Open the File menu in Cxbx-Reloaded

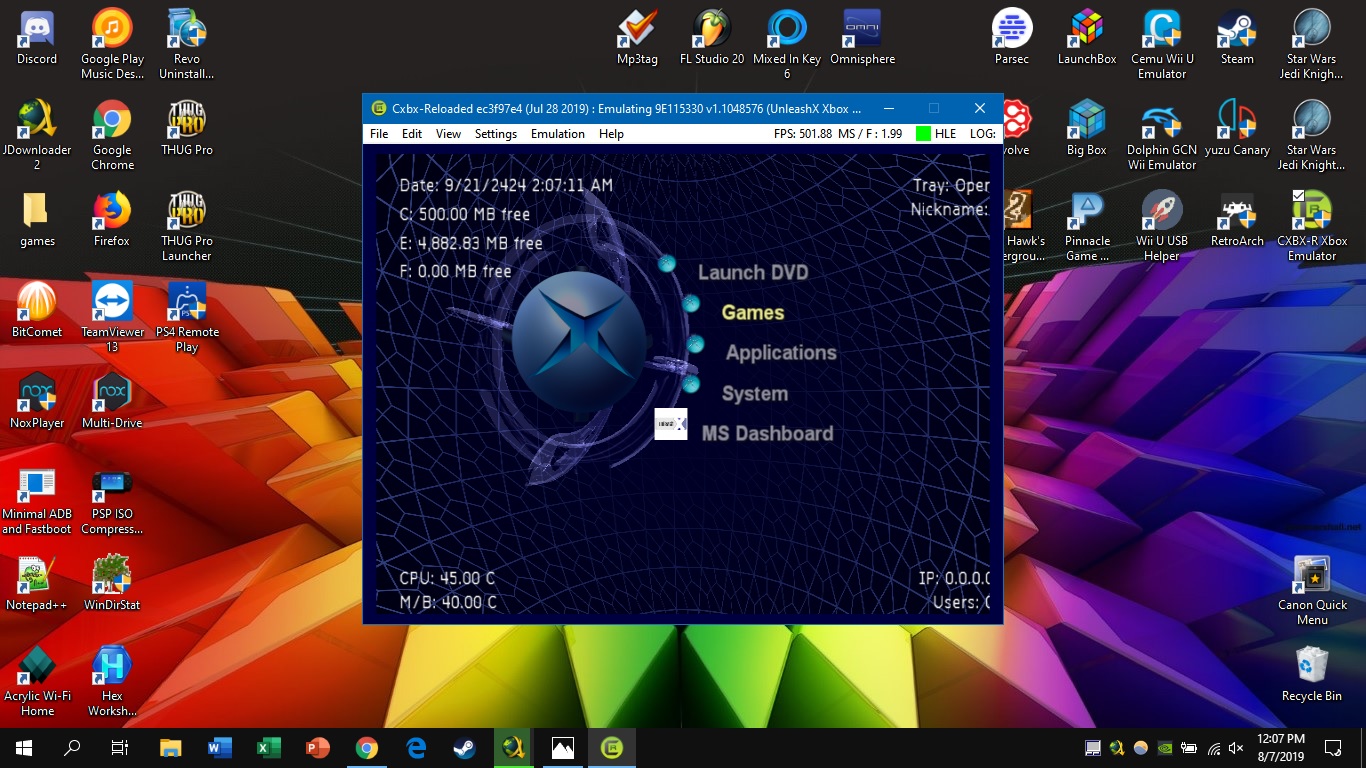[x=379, y=134]
